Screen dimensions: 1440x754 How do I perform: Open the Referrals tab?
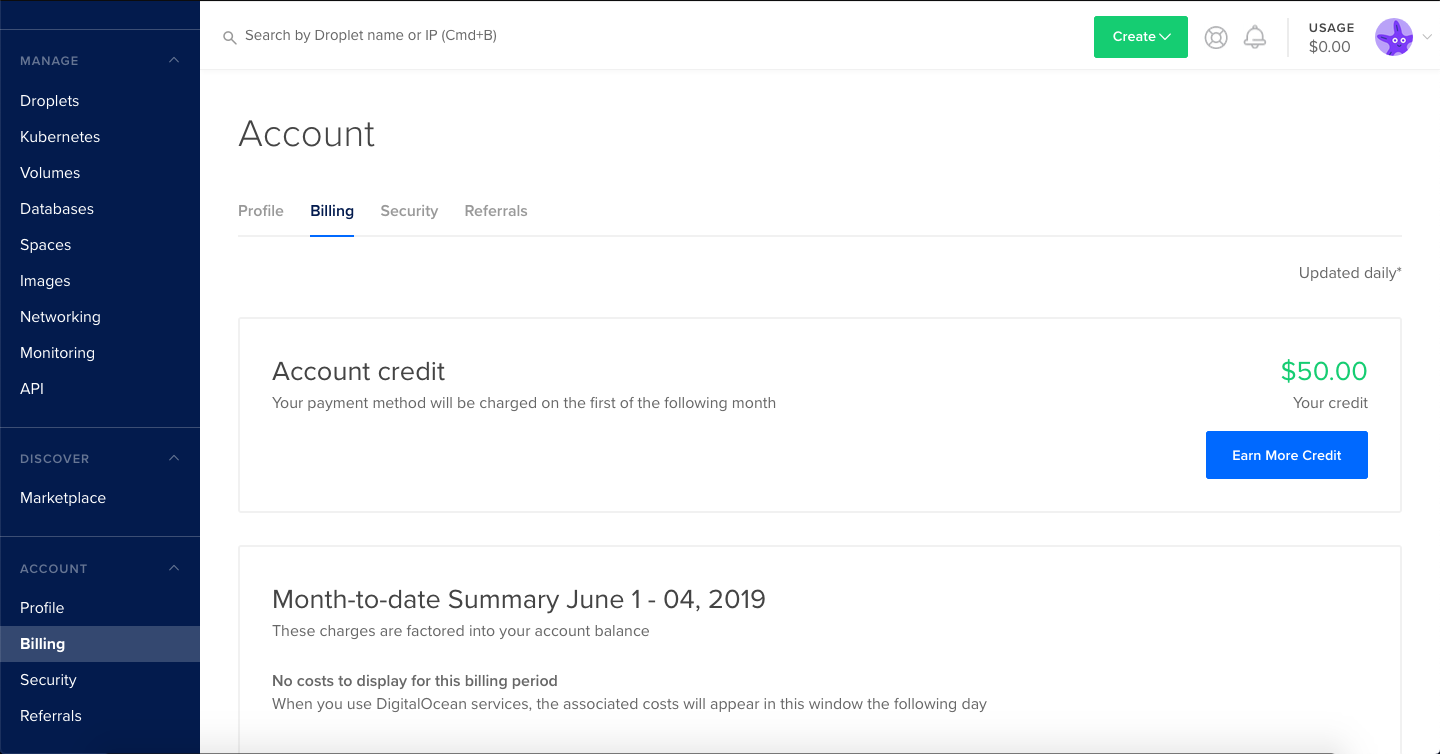tap(496, 211)
